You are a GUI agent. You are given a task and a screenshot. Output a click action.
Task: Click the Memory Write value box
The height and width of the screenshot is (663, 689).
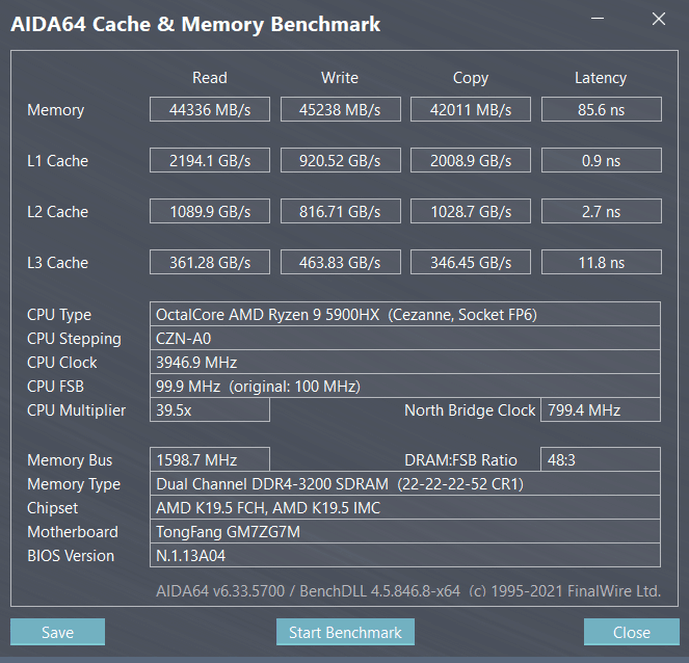[x=340, y=110]
